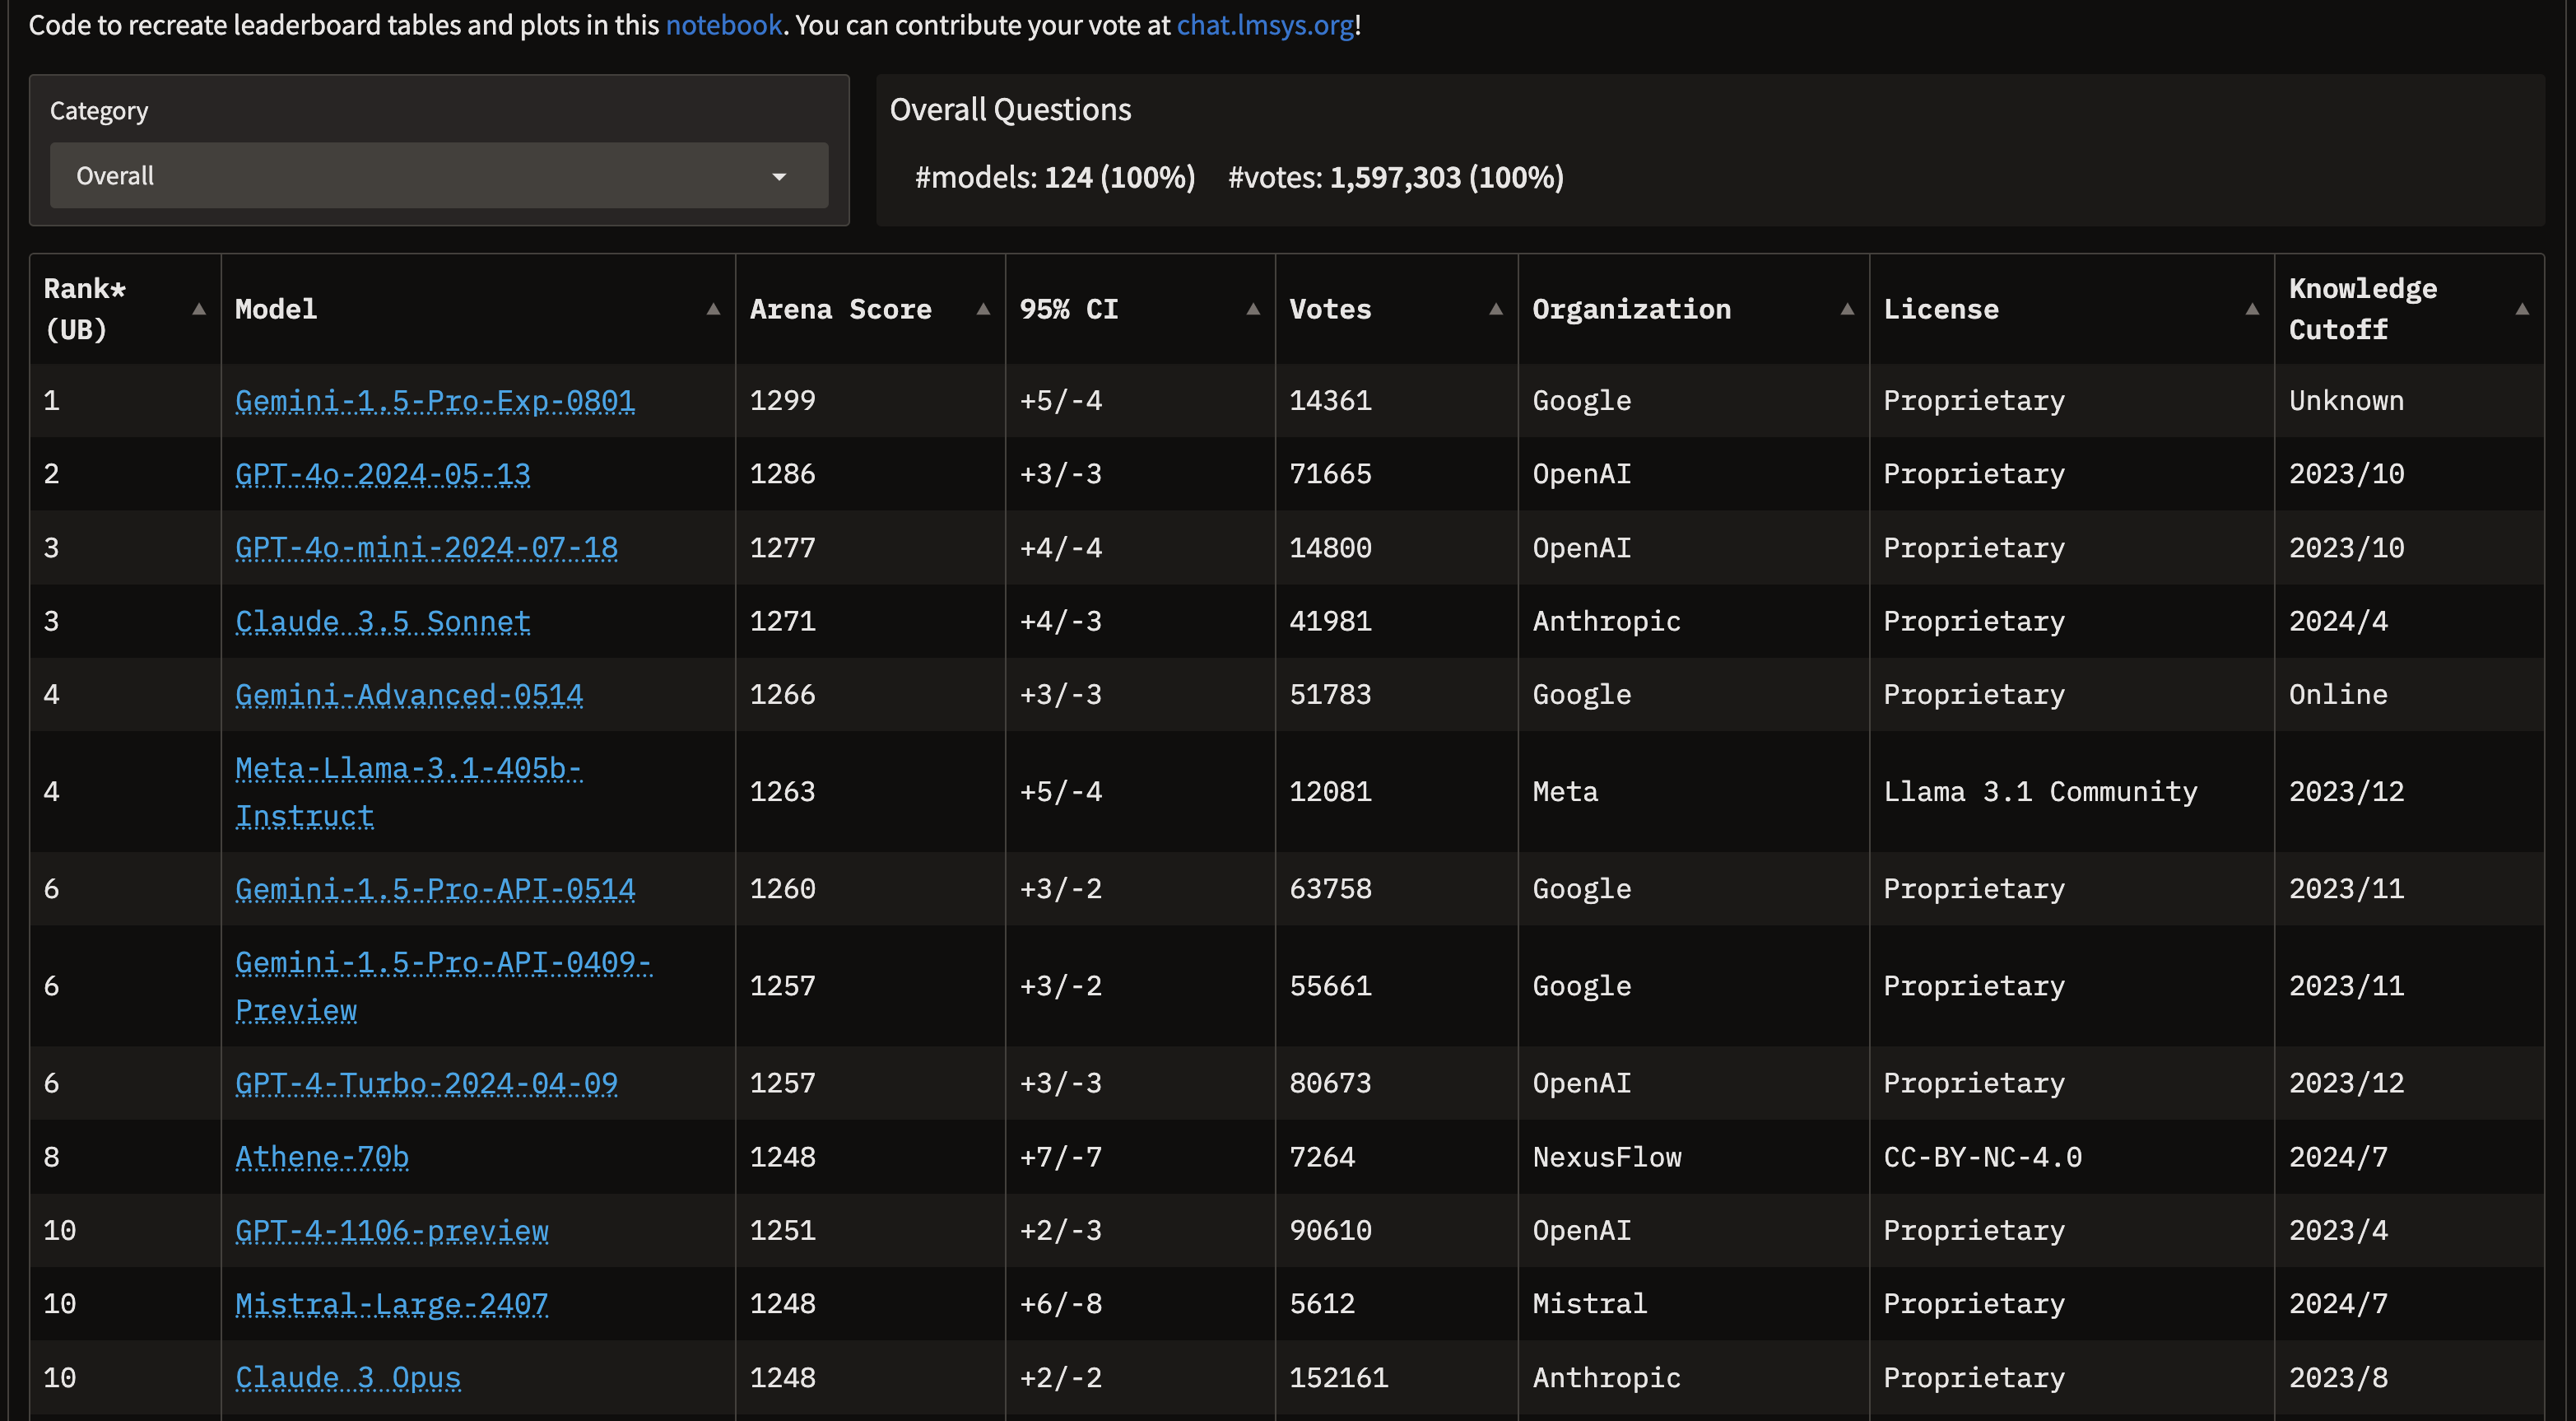Sort by the Organization column arrow
2576x1421 pixels.
tap(1847, 309)
